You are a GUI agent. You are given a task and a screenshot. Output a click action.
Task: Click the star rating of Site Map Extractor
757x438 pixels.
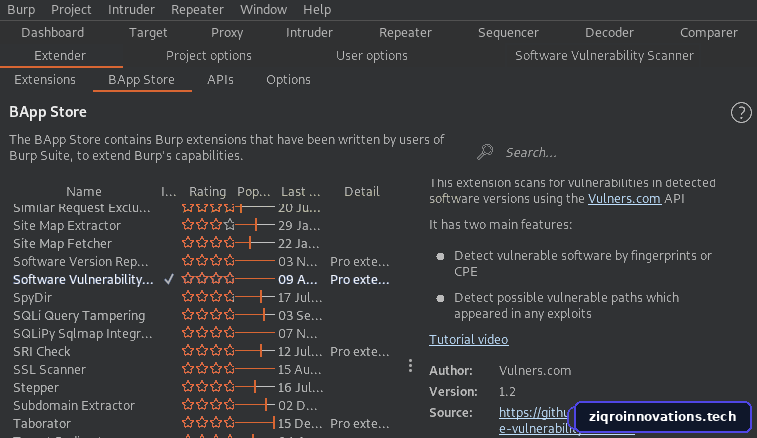[x=208, y=225]
